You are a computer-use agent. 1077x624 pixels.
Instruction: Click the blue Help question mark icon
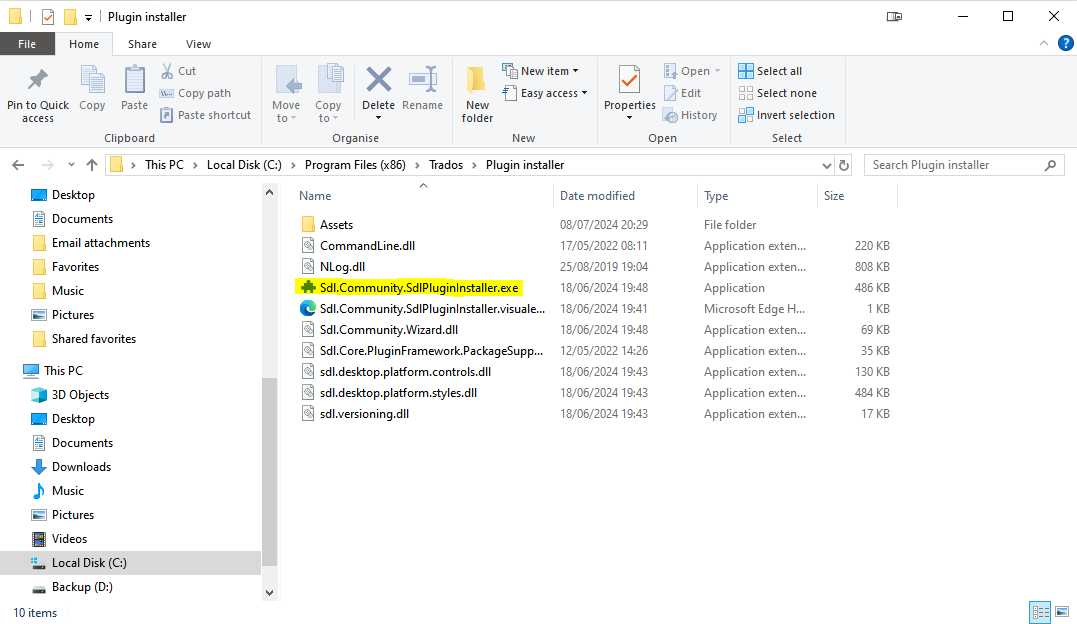[1065, 43]
